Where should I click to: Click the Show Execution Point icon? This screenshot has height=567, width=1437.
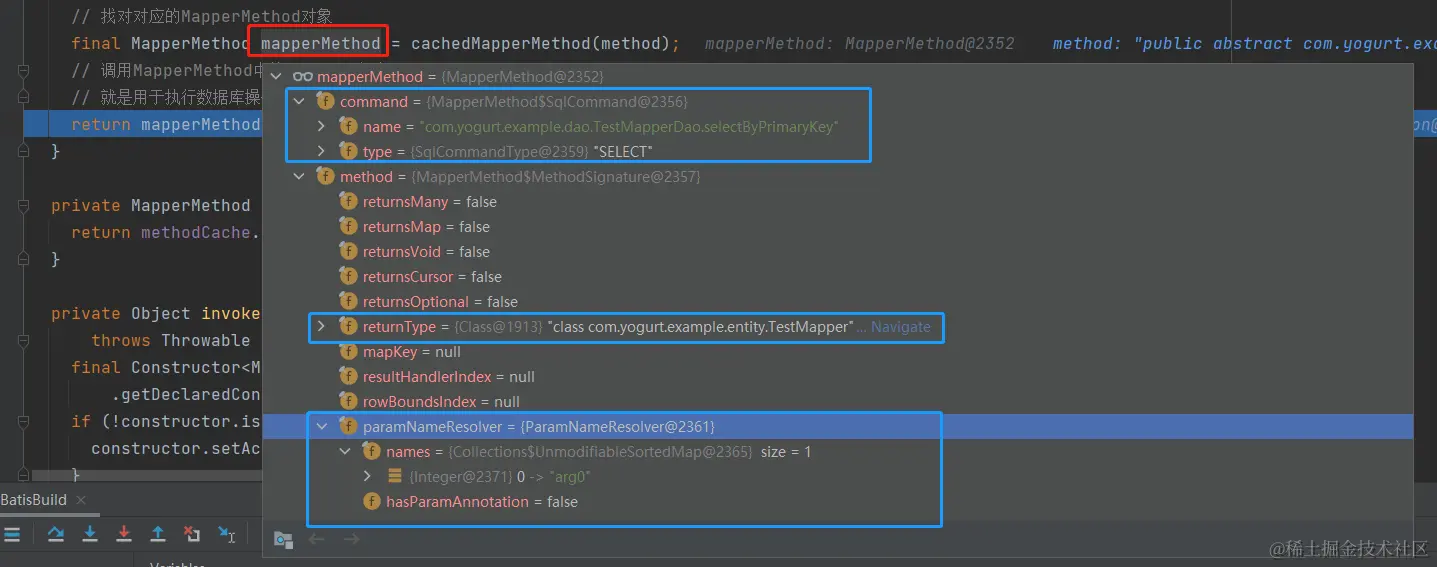(12, 535)
